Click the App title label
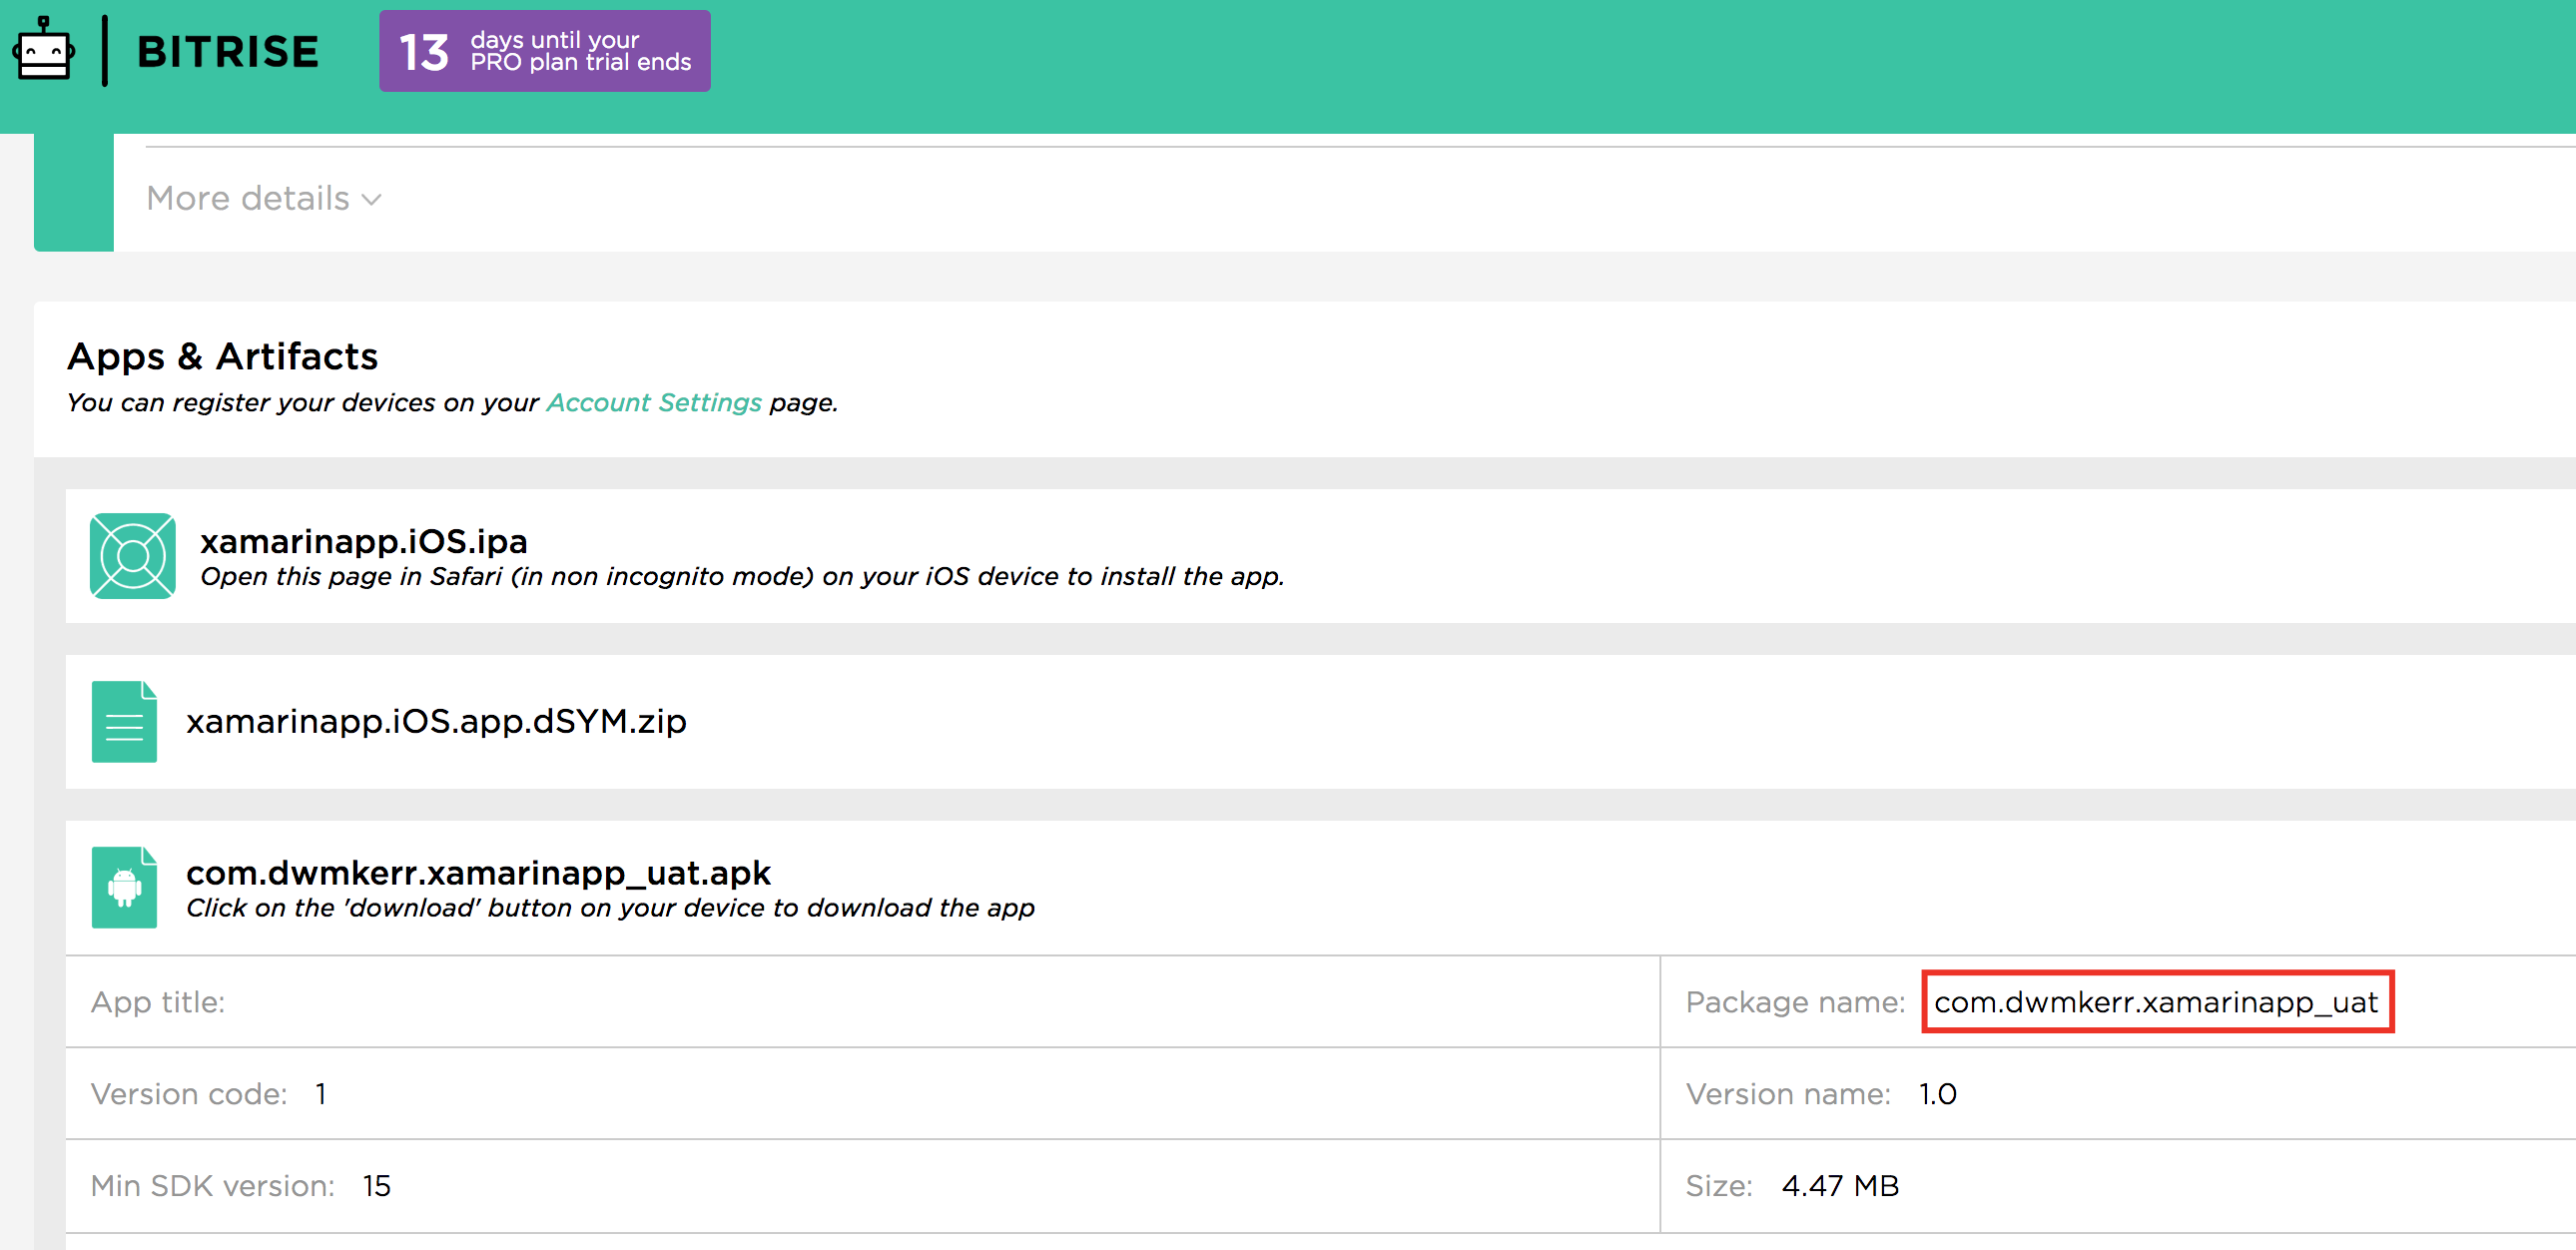 [158, 1002]
